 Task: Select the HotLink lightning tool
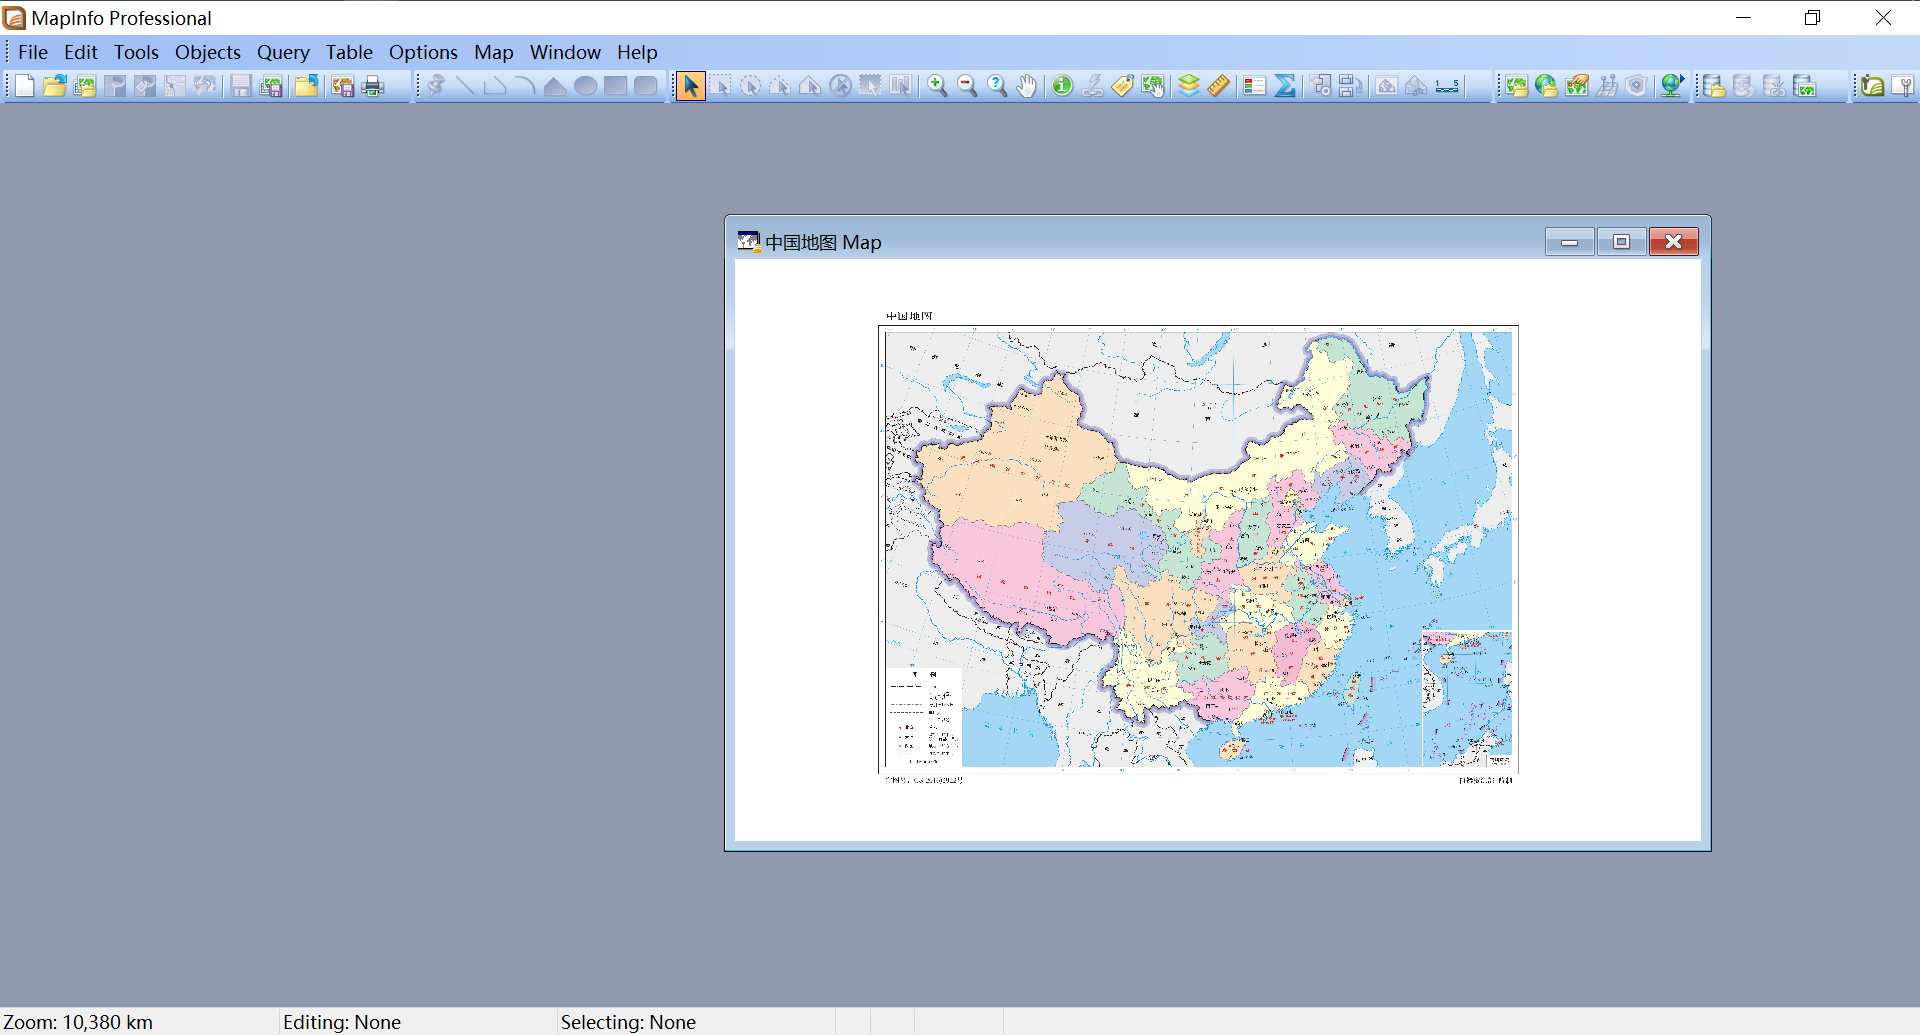pyautogui.click(x=1093, y=86)
